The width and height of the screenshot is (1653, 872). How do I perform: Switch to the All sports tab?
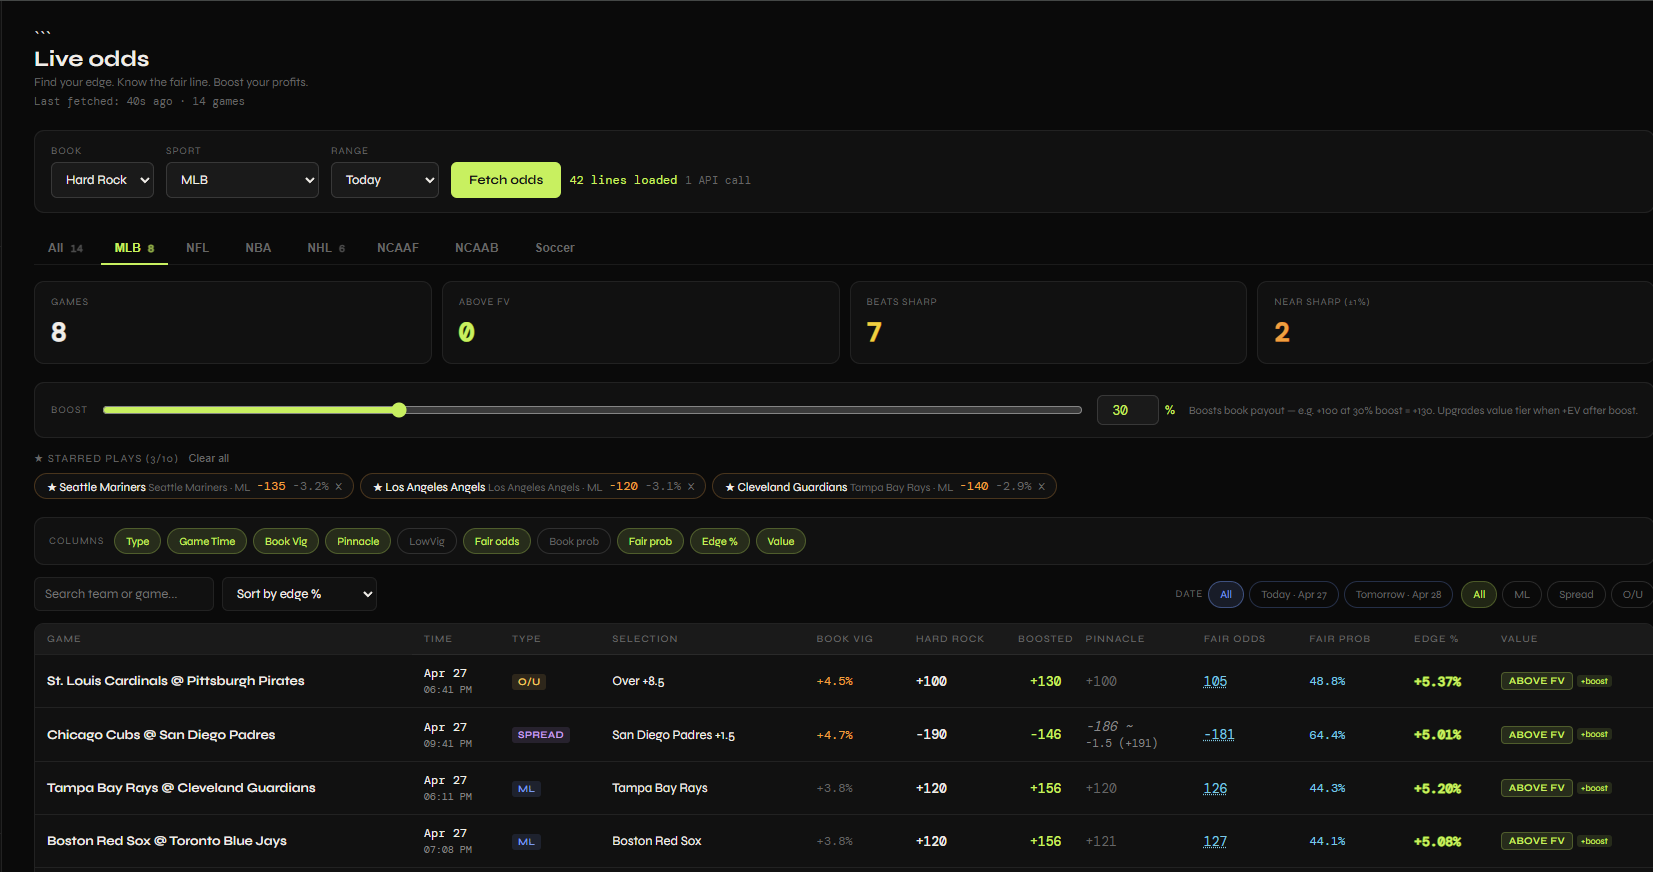click(x=66, y=248)
